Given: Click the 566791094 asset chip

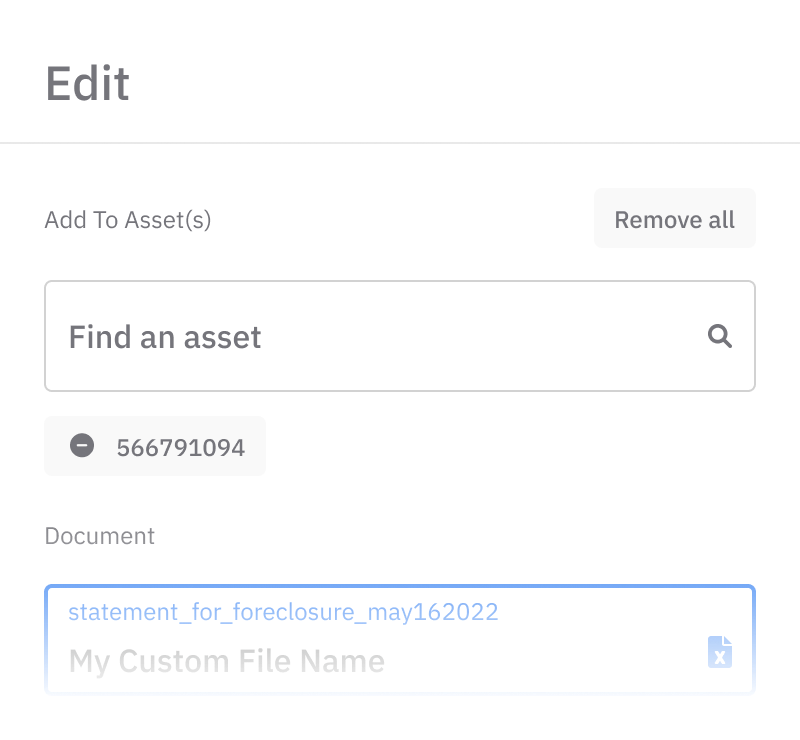Looking at the screenshot, I should coord(180,447).
